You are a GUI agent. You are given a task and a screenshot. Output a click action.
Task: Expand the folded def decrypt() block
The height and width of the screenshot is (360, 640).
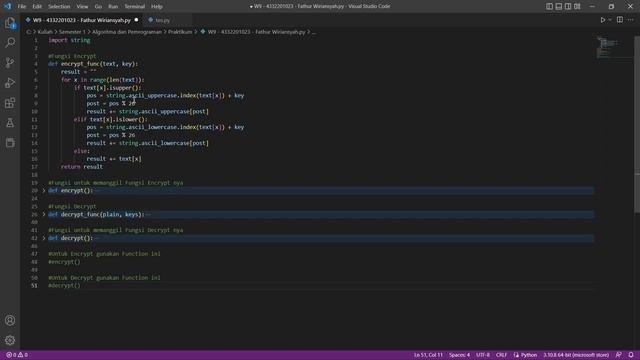click(x=44, y=238)
